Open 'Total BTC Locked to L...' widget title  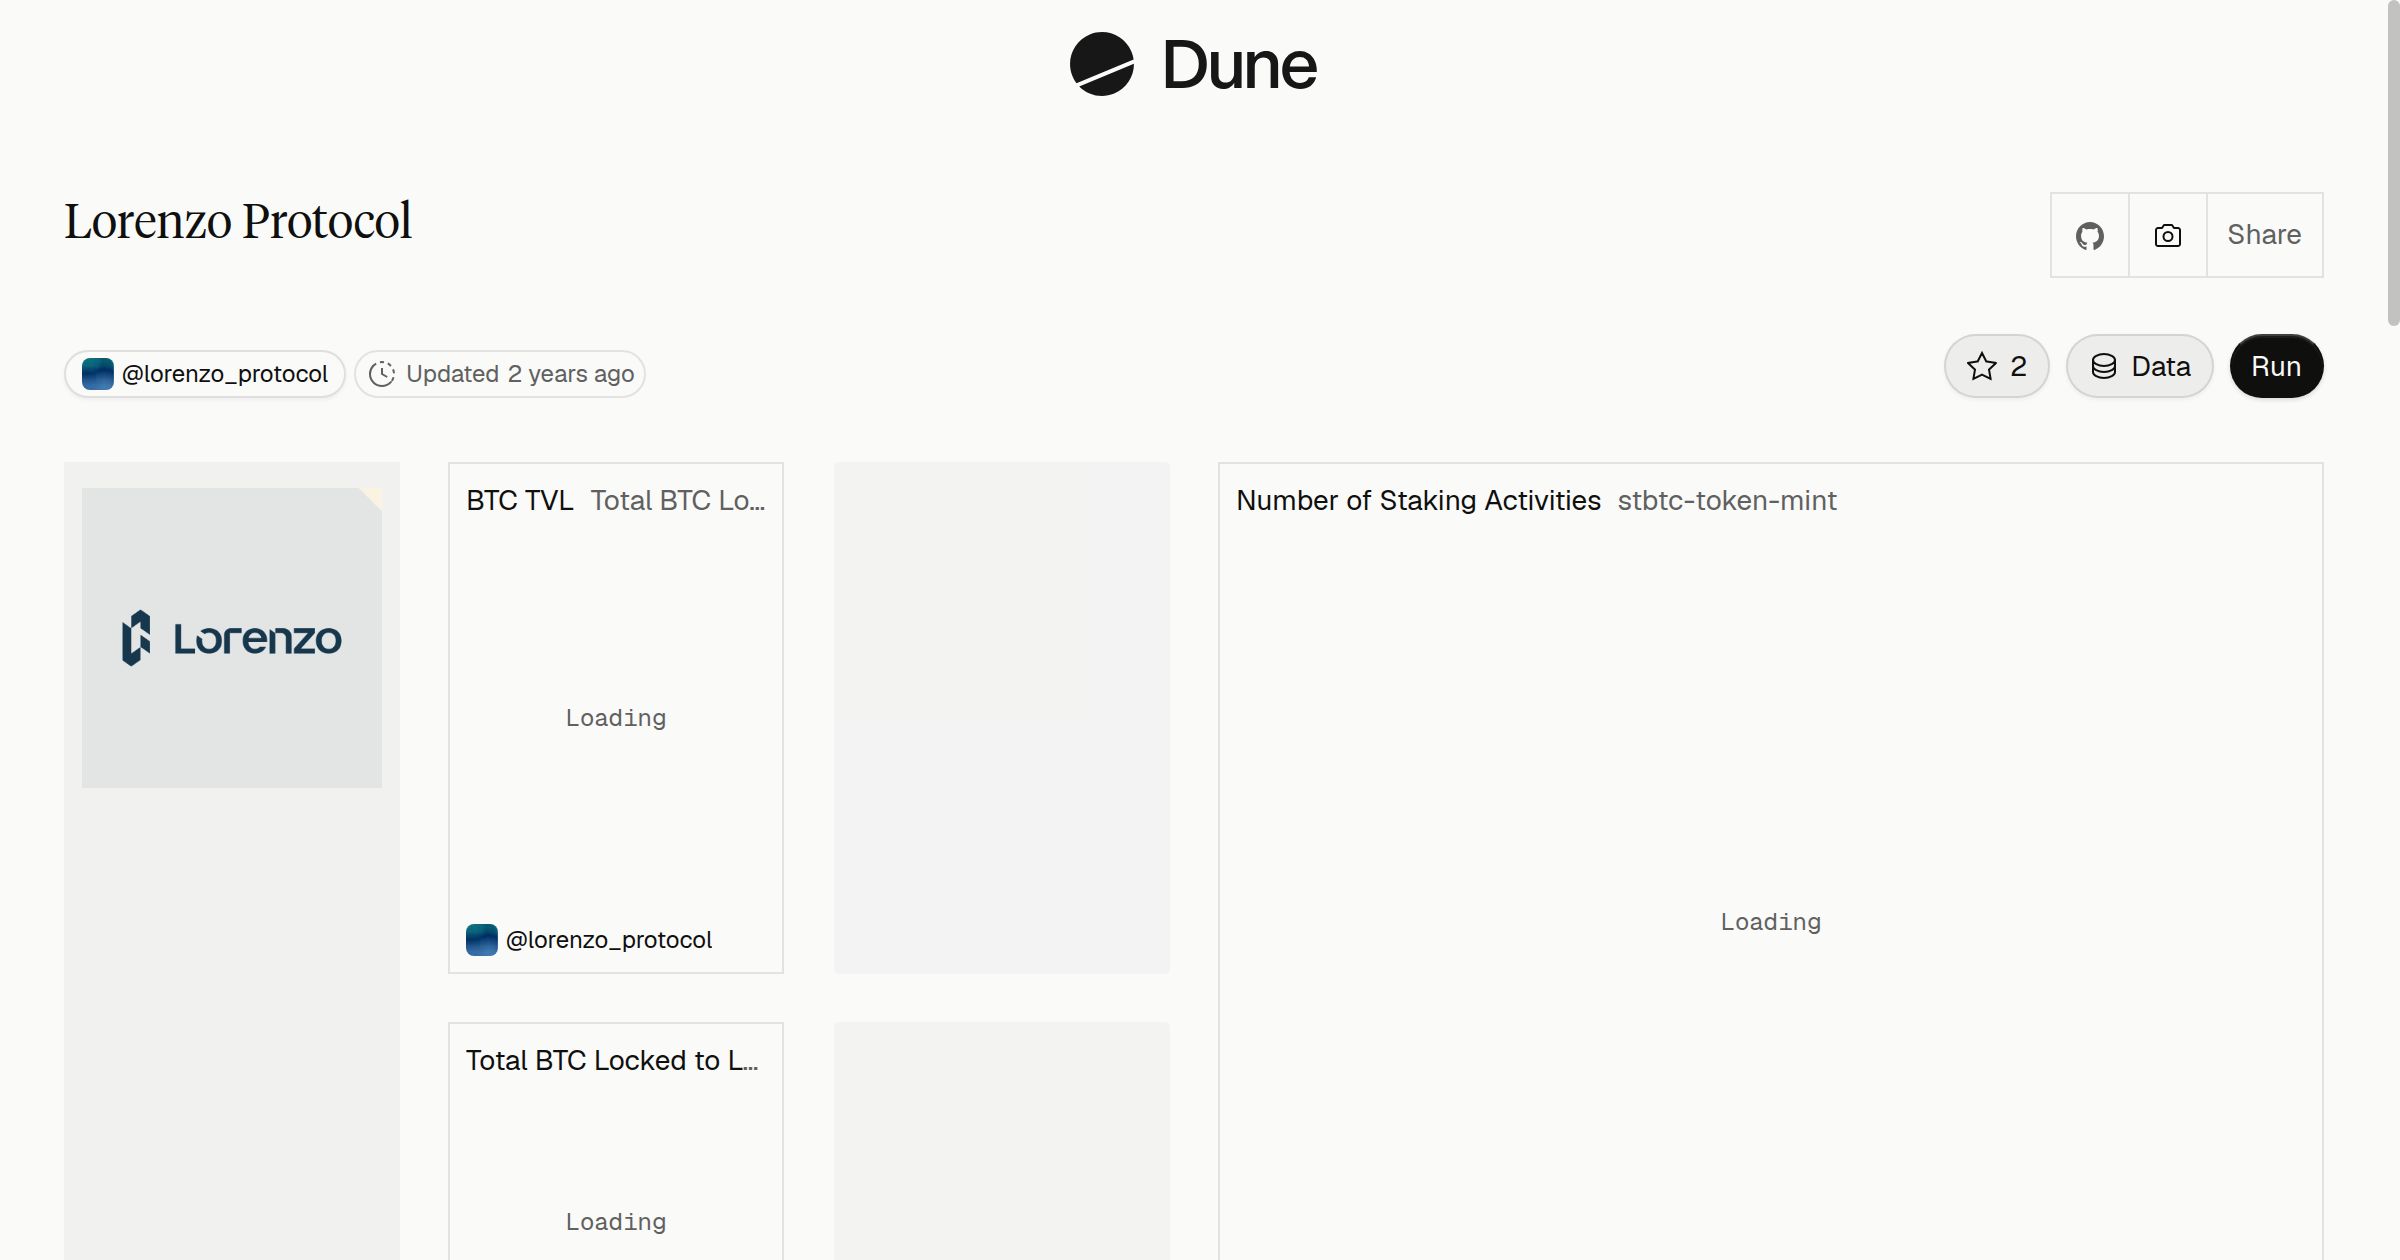[612, 1060]
